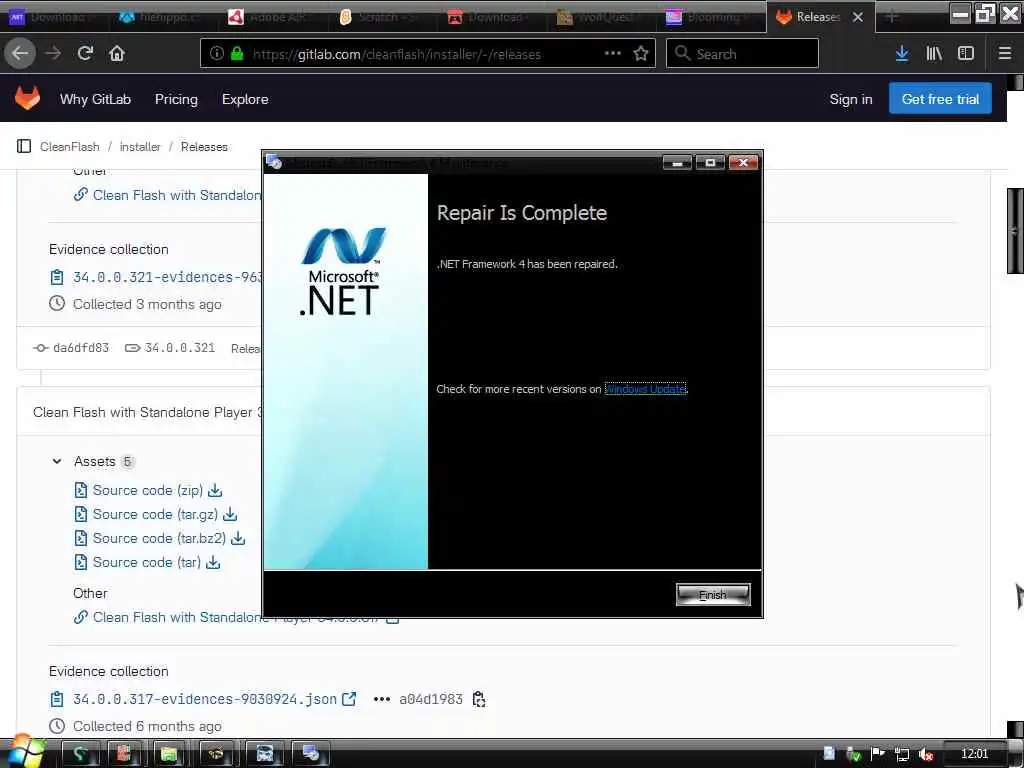Switch to the Adobe AIR tab

coord(273,17)
